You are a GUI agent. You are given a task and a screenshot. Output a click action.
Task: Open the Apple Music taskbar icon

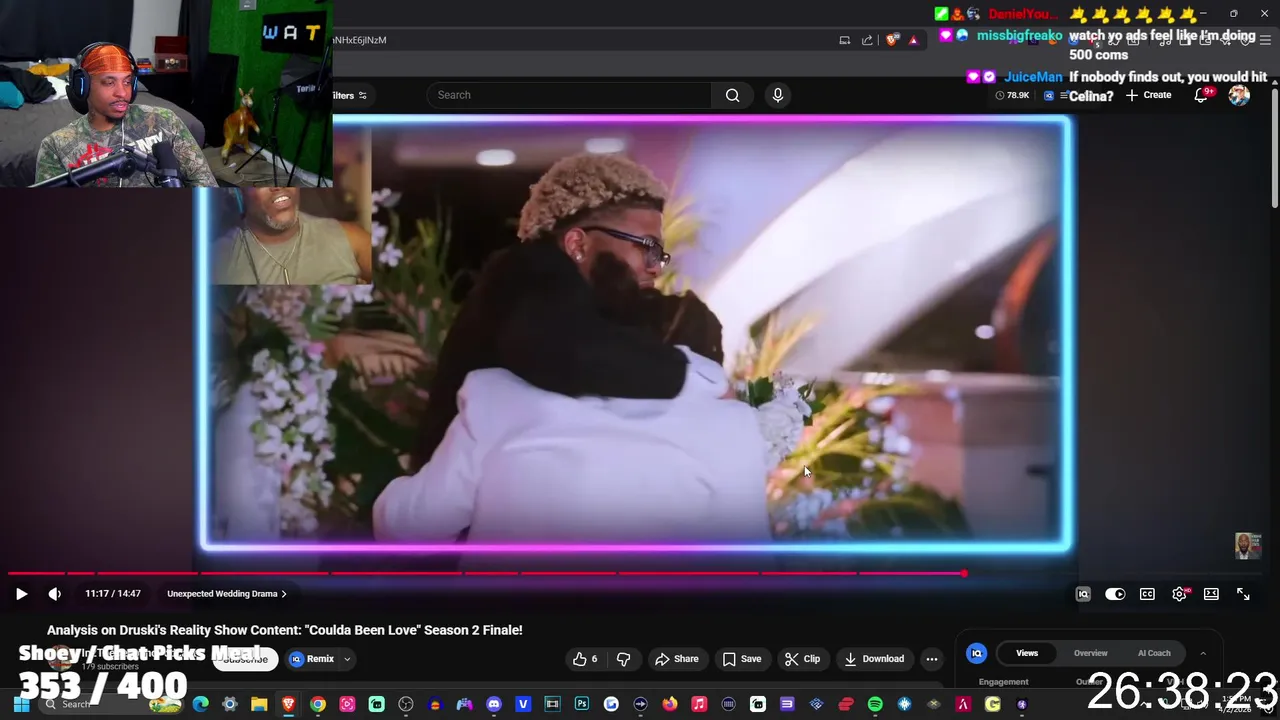[699, 704]
